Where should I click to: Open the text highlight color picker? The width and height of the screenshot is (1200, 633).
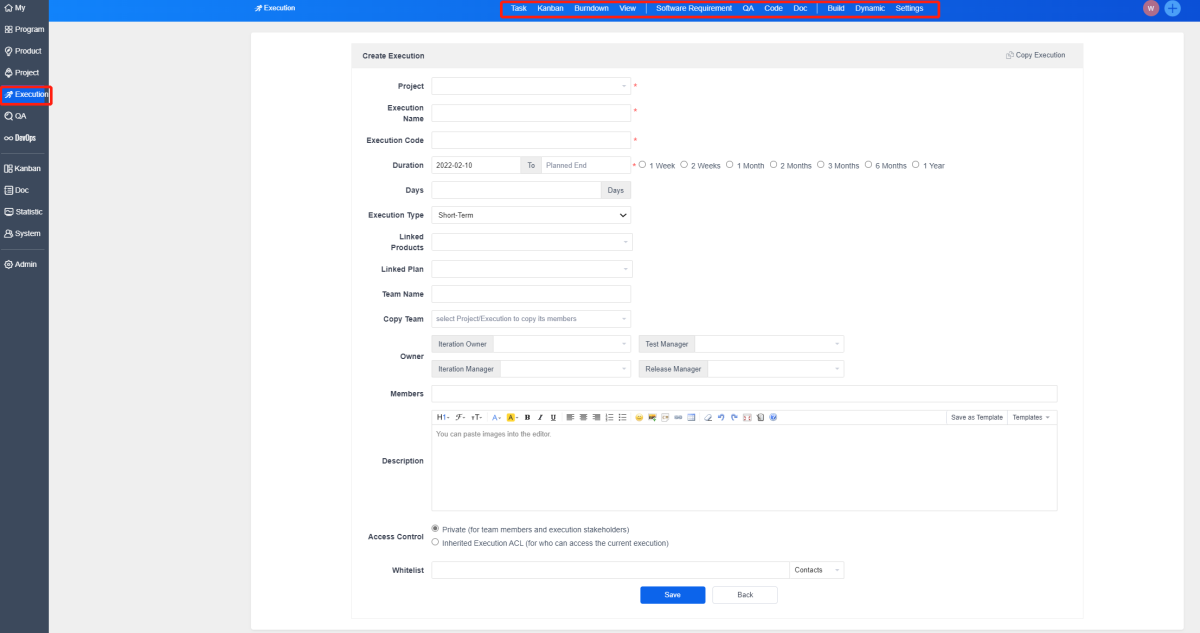point(511,417)
